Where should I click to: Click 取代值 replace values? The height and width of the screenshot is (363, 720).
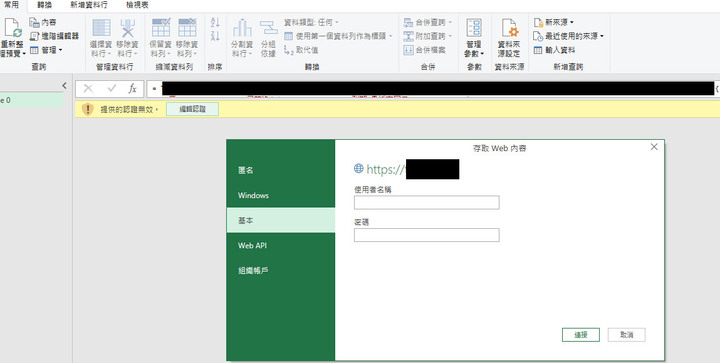(x=301, y=50)
